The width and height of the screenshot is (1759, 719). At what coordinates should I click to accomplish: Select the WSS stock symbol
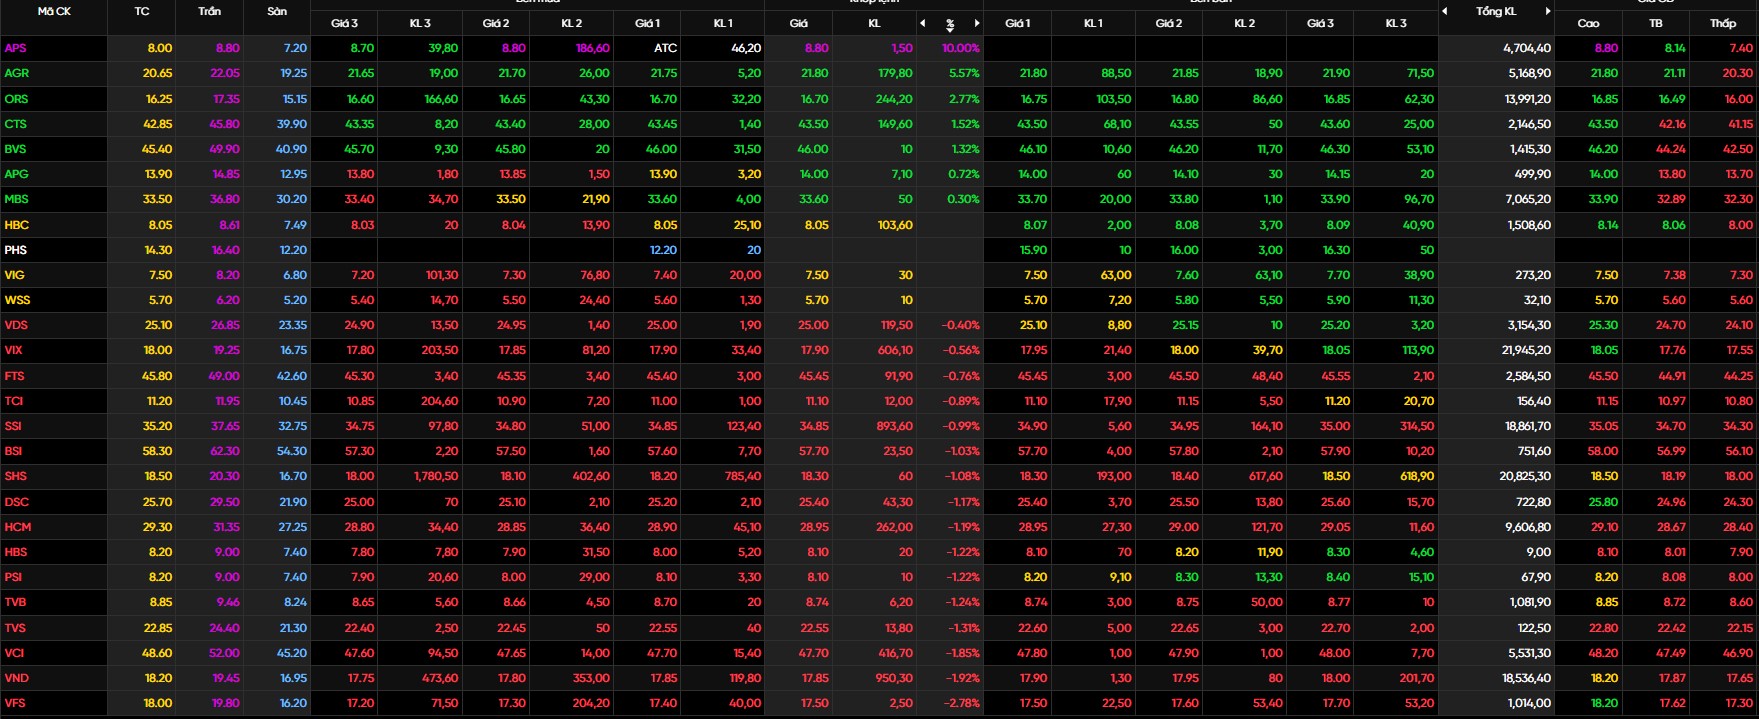17,300
